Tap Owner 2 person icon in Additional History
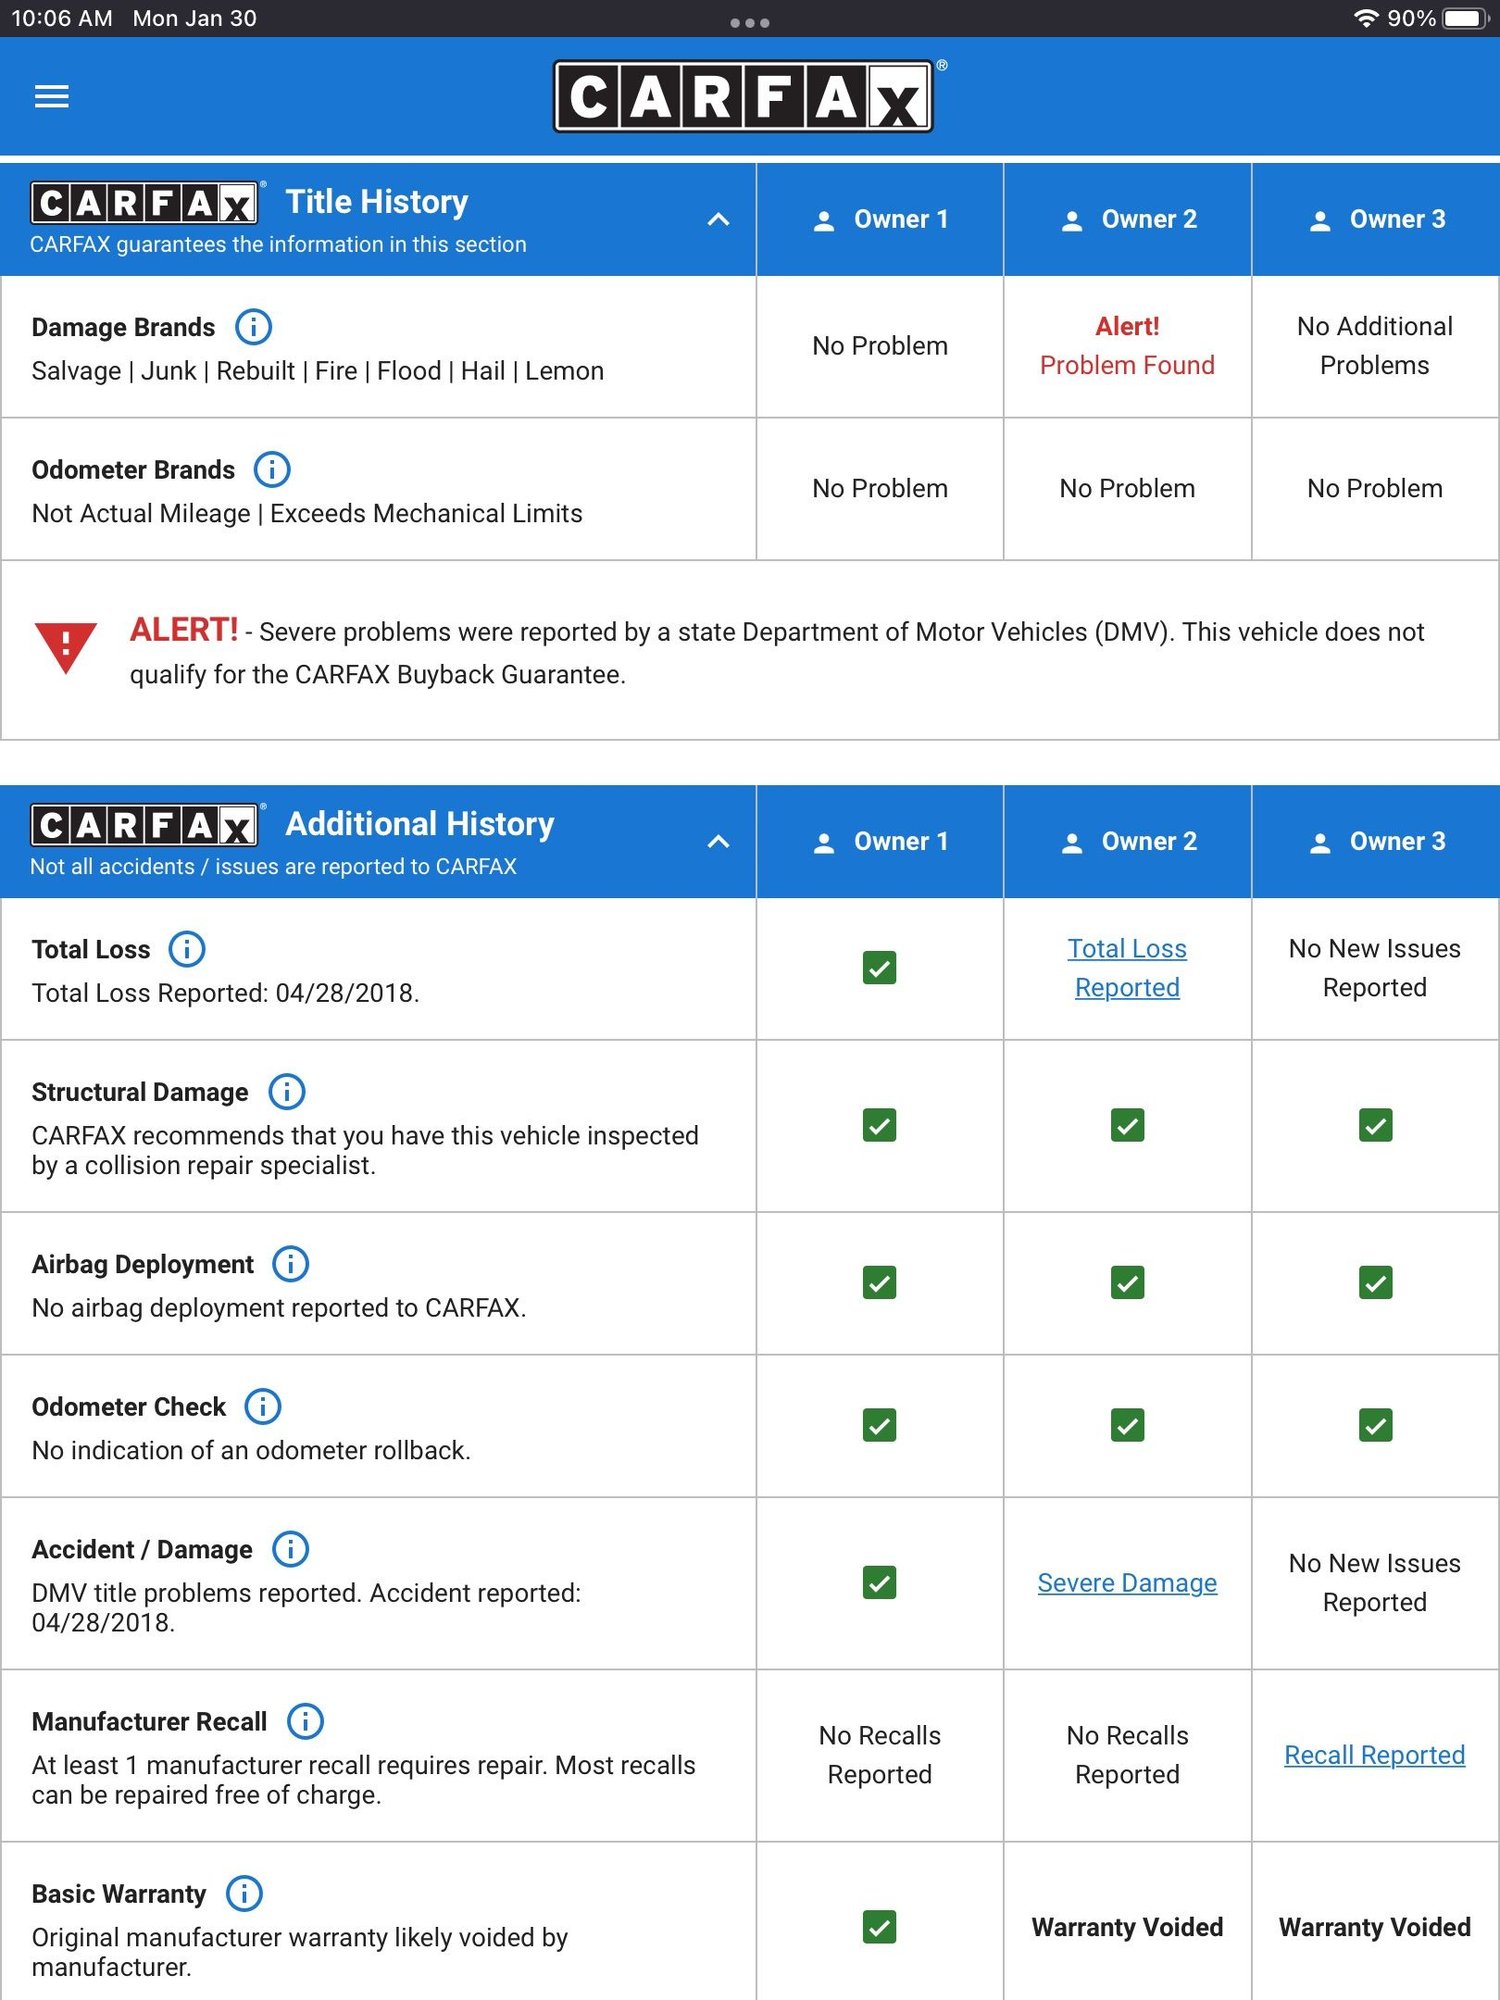The width and height of the screenshot is (1500, 2000). (1072, 843)
